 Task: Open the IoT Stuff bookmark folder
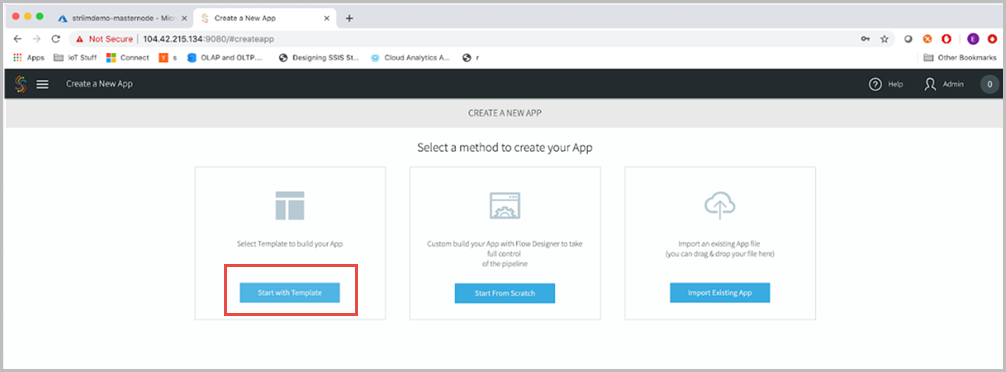coord(75,58)
